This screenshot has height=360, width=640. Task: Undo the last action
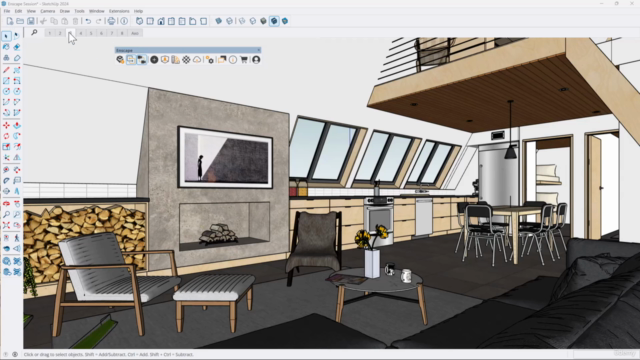tap(88, 21)
